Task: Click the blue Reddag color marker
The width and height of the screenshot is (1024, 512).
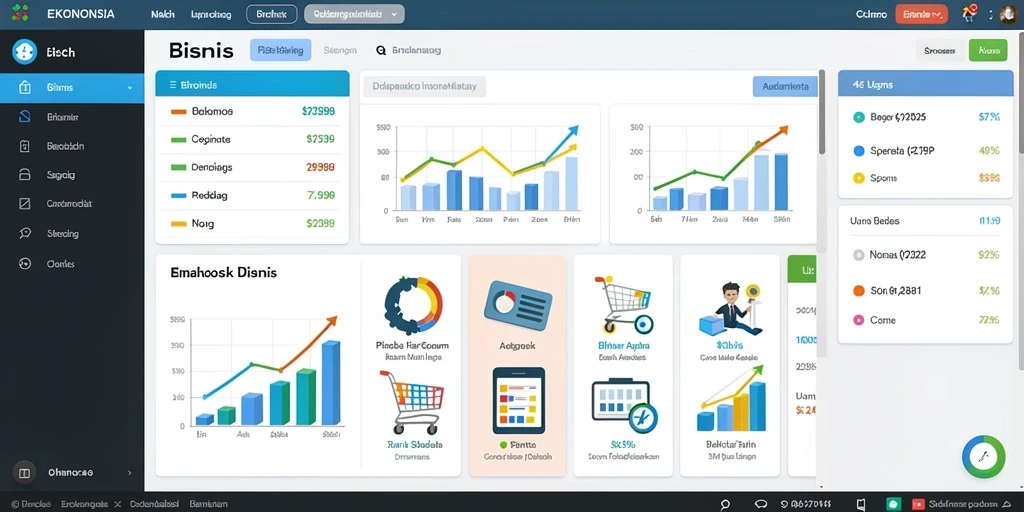Action: (x=178, y=195)
